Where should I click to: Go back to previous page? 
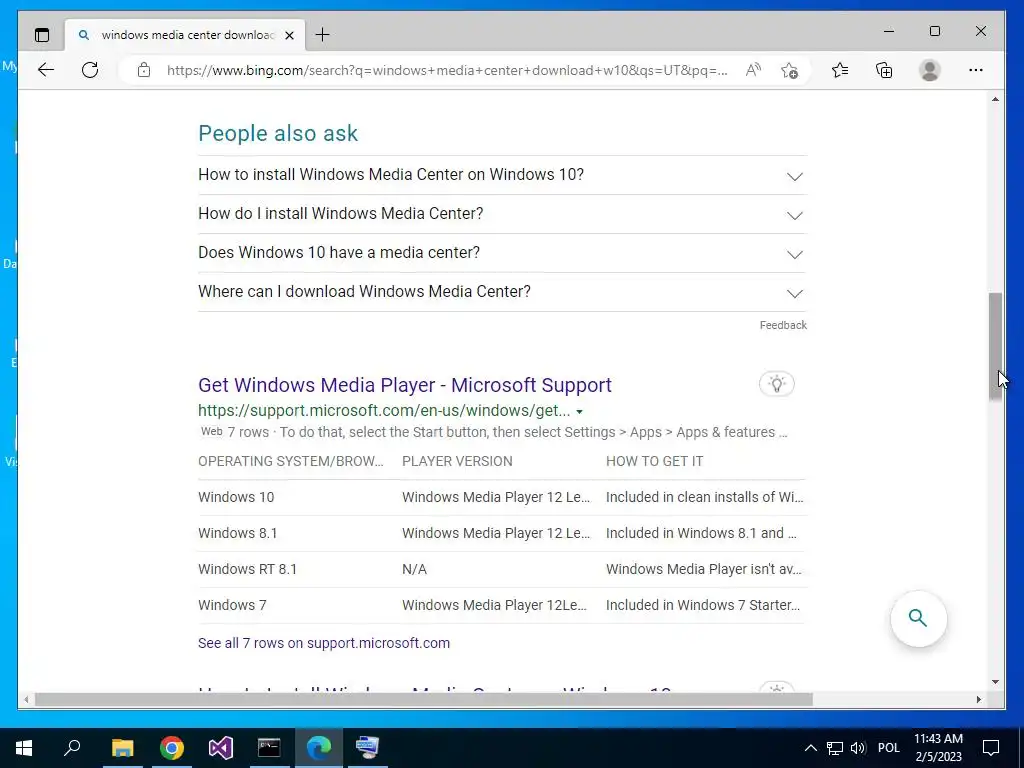click(x=45, y=70)
